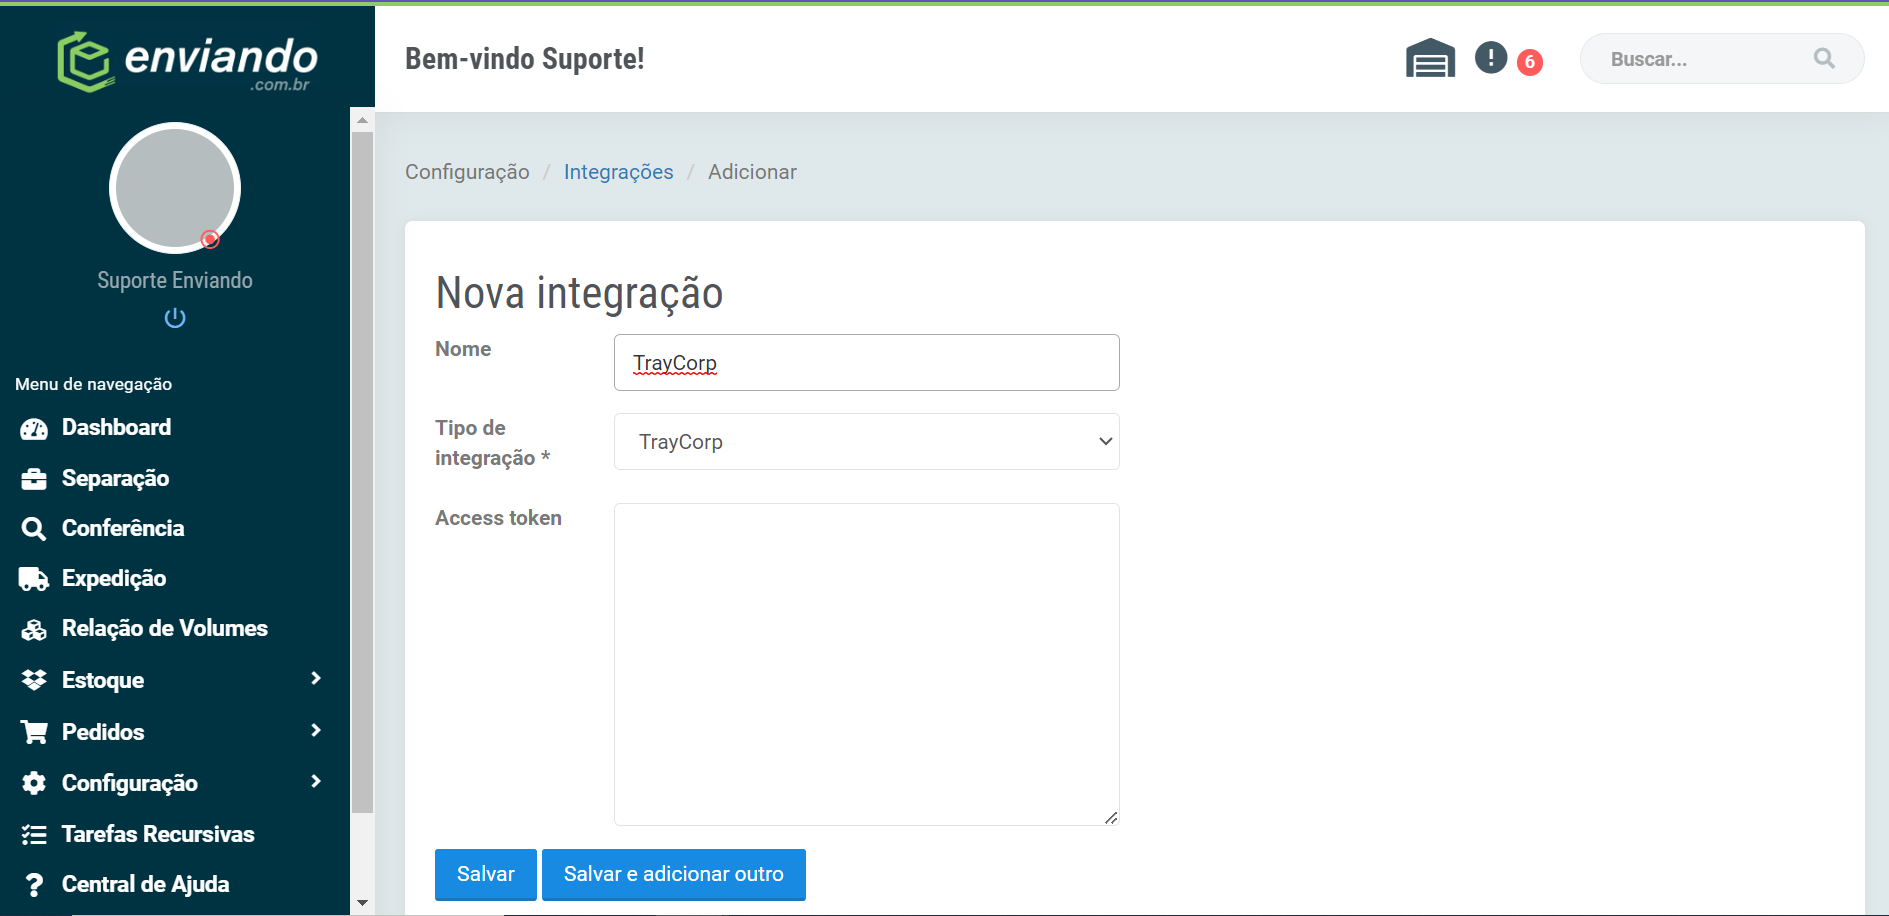Image resolution: width=1889 pixels, height=916 pixels.
Task: Click the search magnifier icon
Action: (1824, 59)
